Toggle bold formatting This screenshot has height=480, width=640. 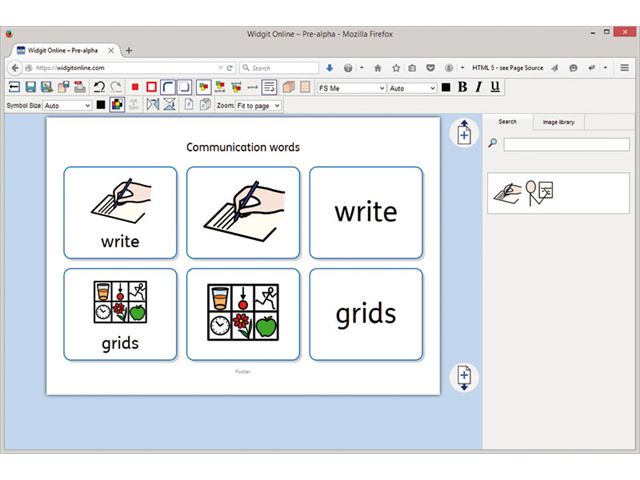462,87
